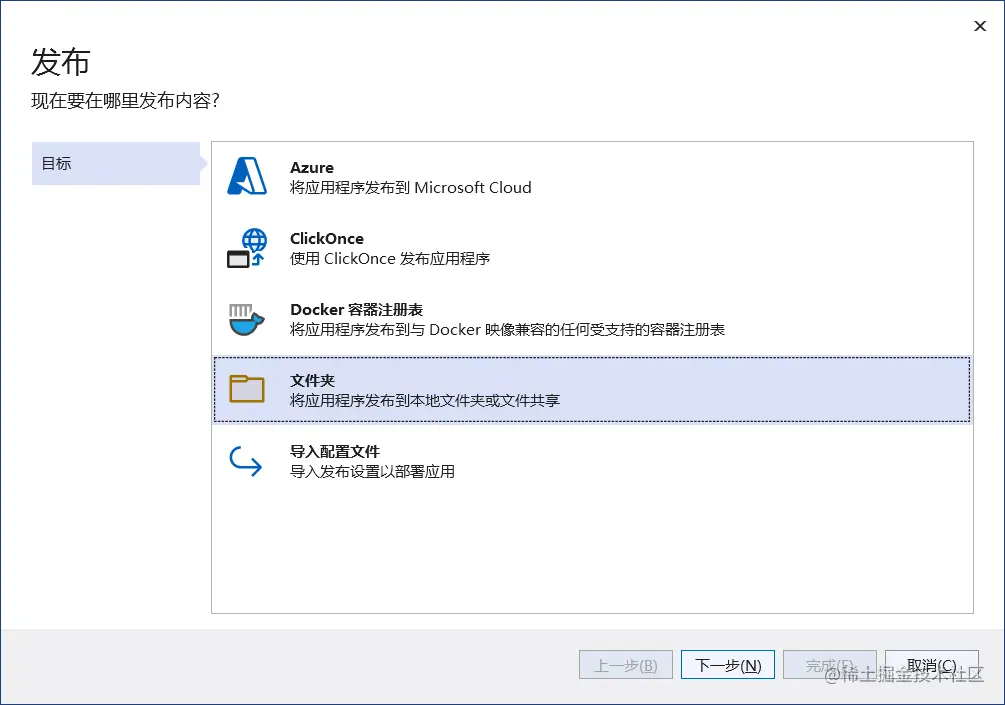Click the description mentioning Microsoft Cloud
The width and height of the screenshot is (1005, 705).
(x=410, y=188)
